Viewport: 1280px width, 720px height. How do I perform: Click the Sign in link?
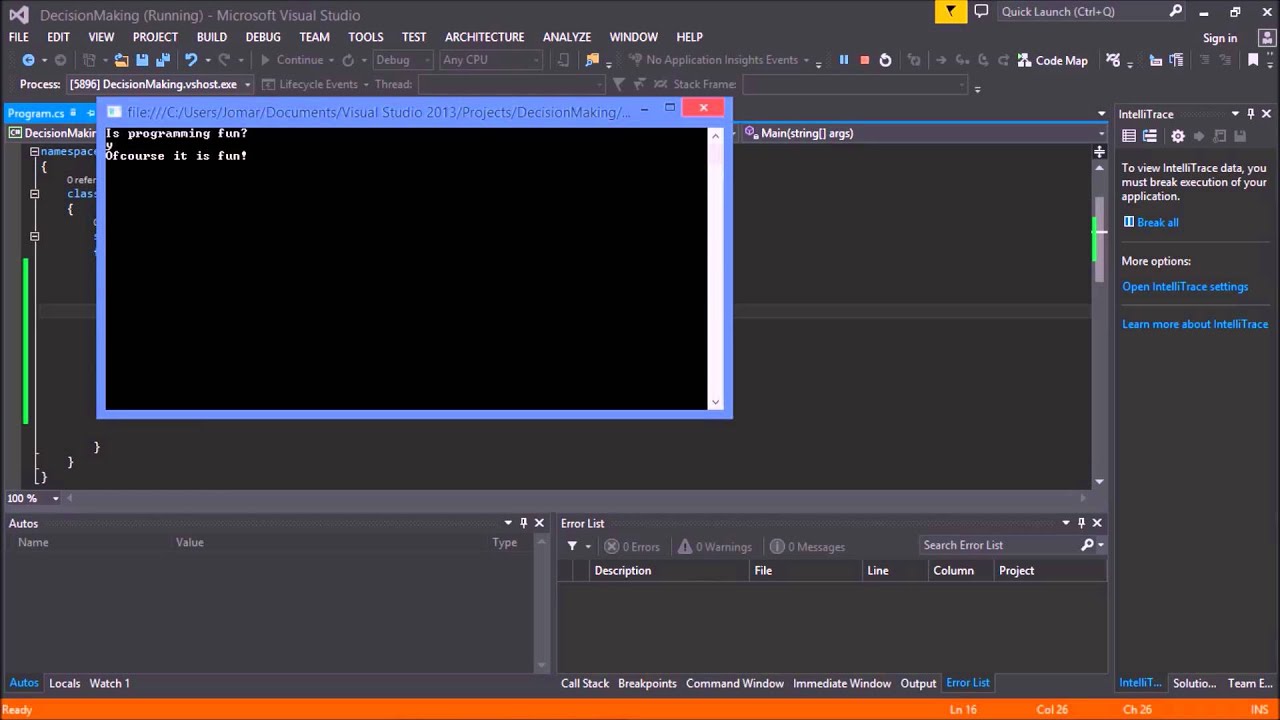pyautogui.click(x=1220, y=38)
